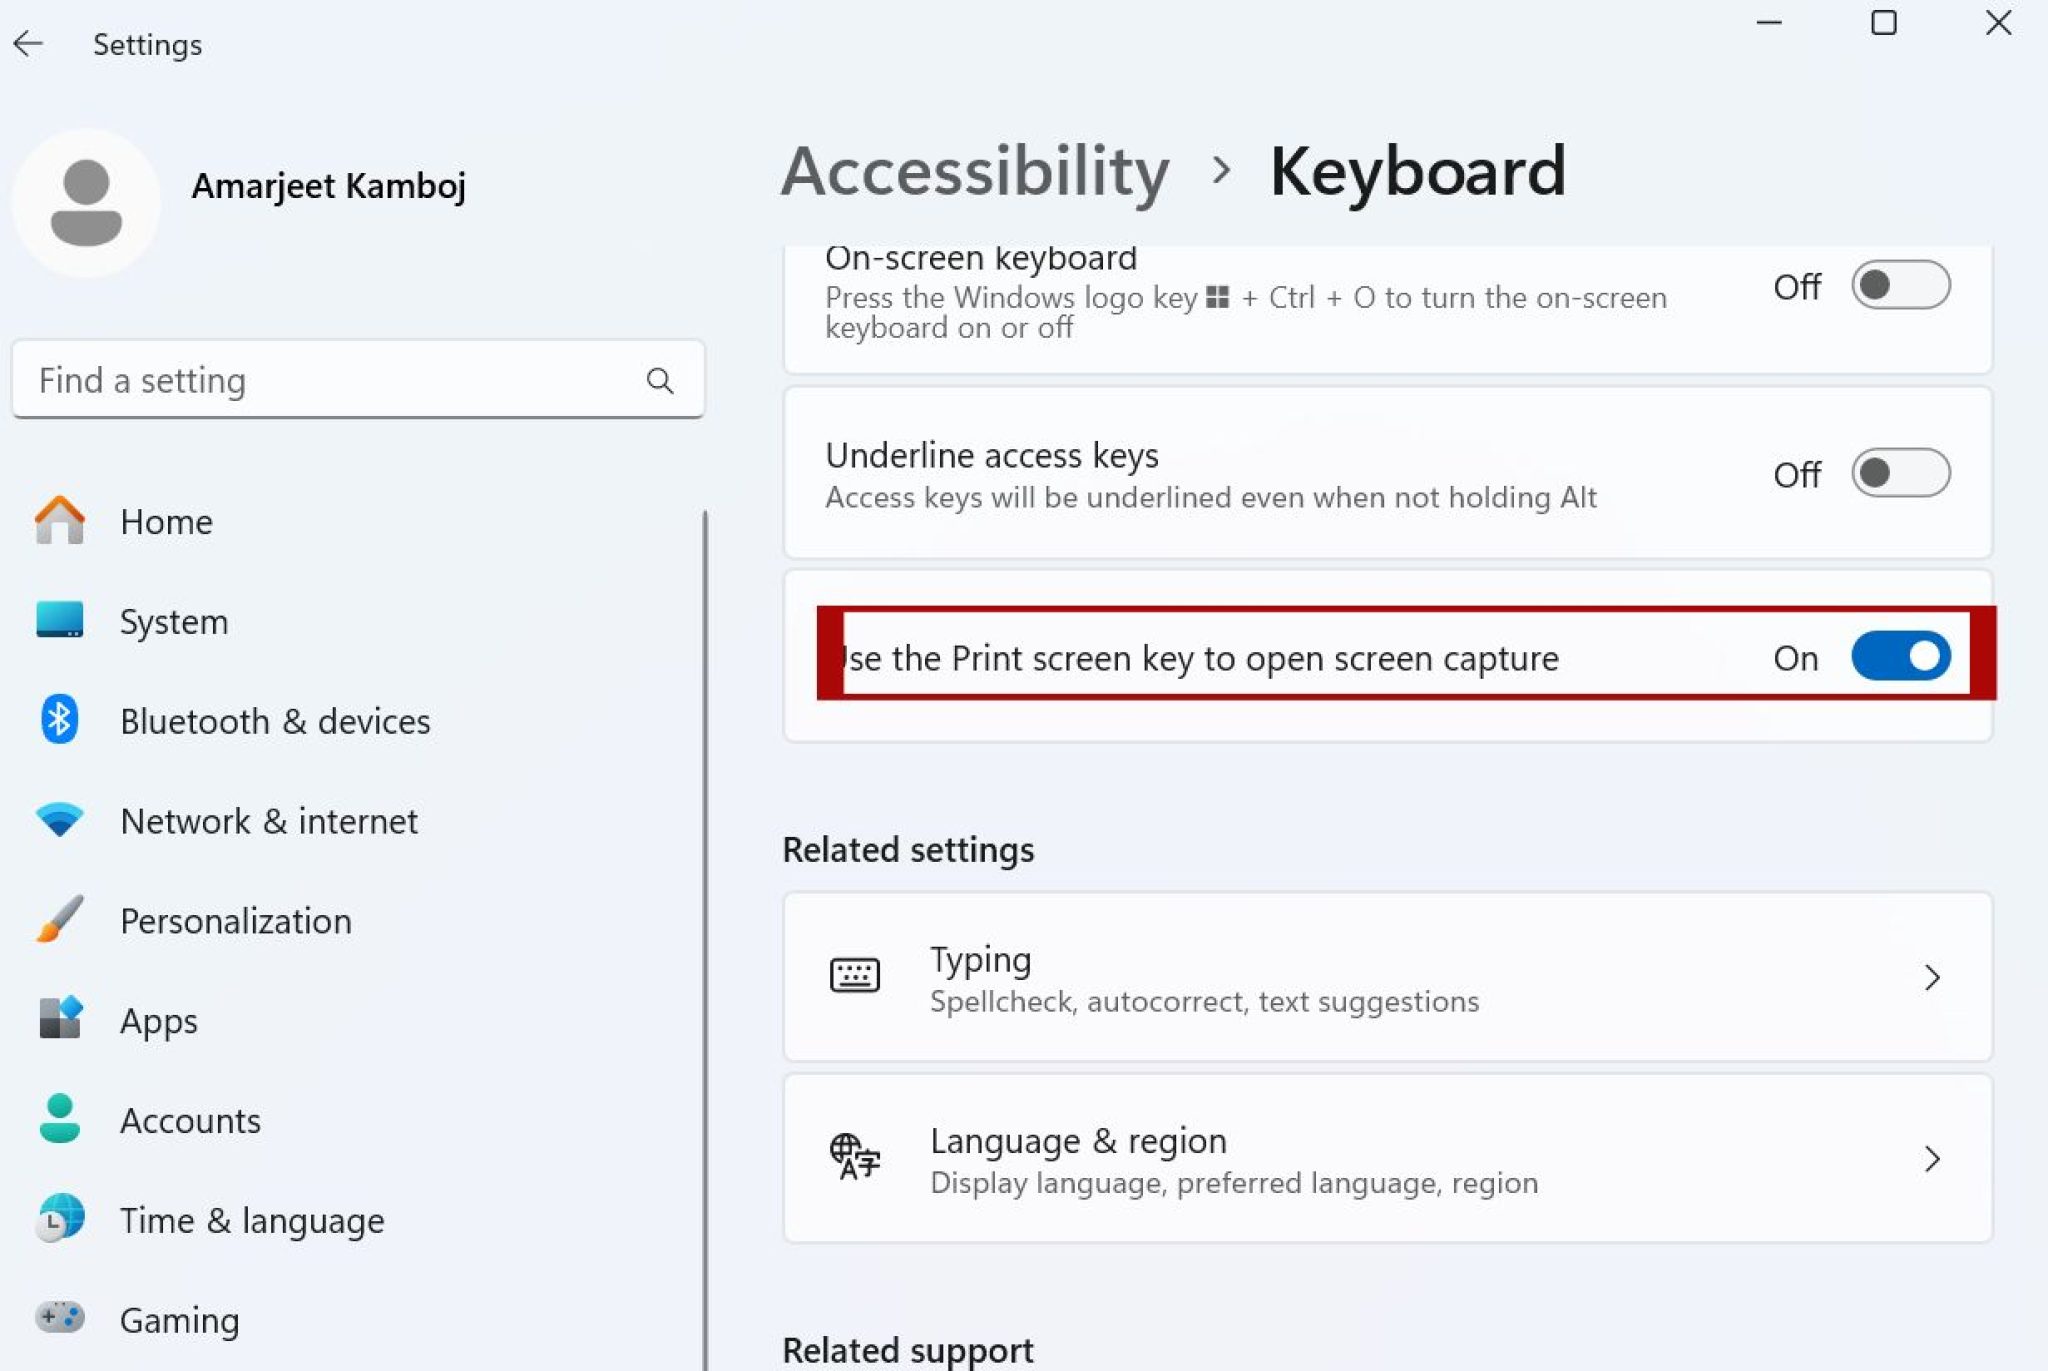Viewport: 2048px width, 1371px height.
Task: Select Time & language in the sidebar
Action: coord(250,1220)
